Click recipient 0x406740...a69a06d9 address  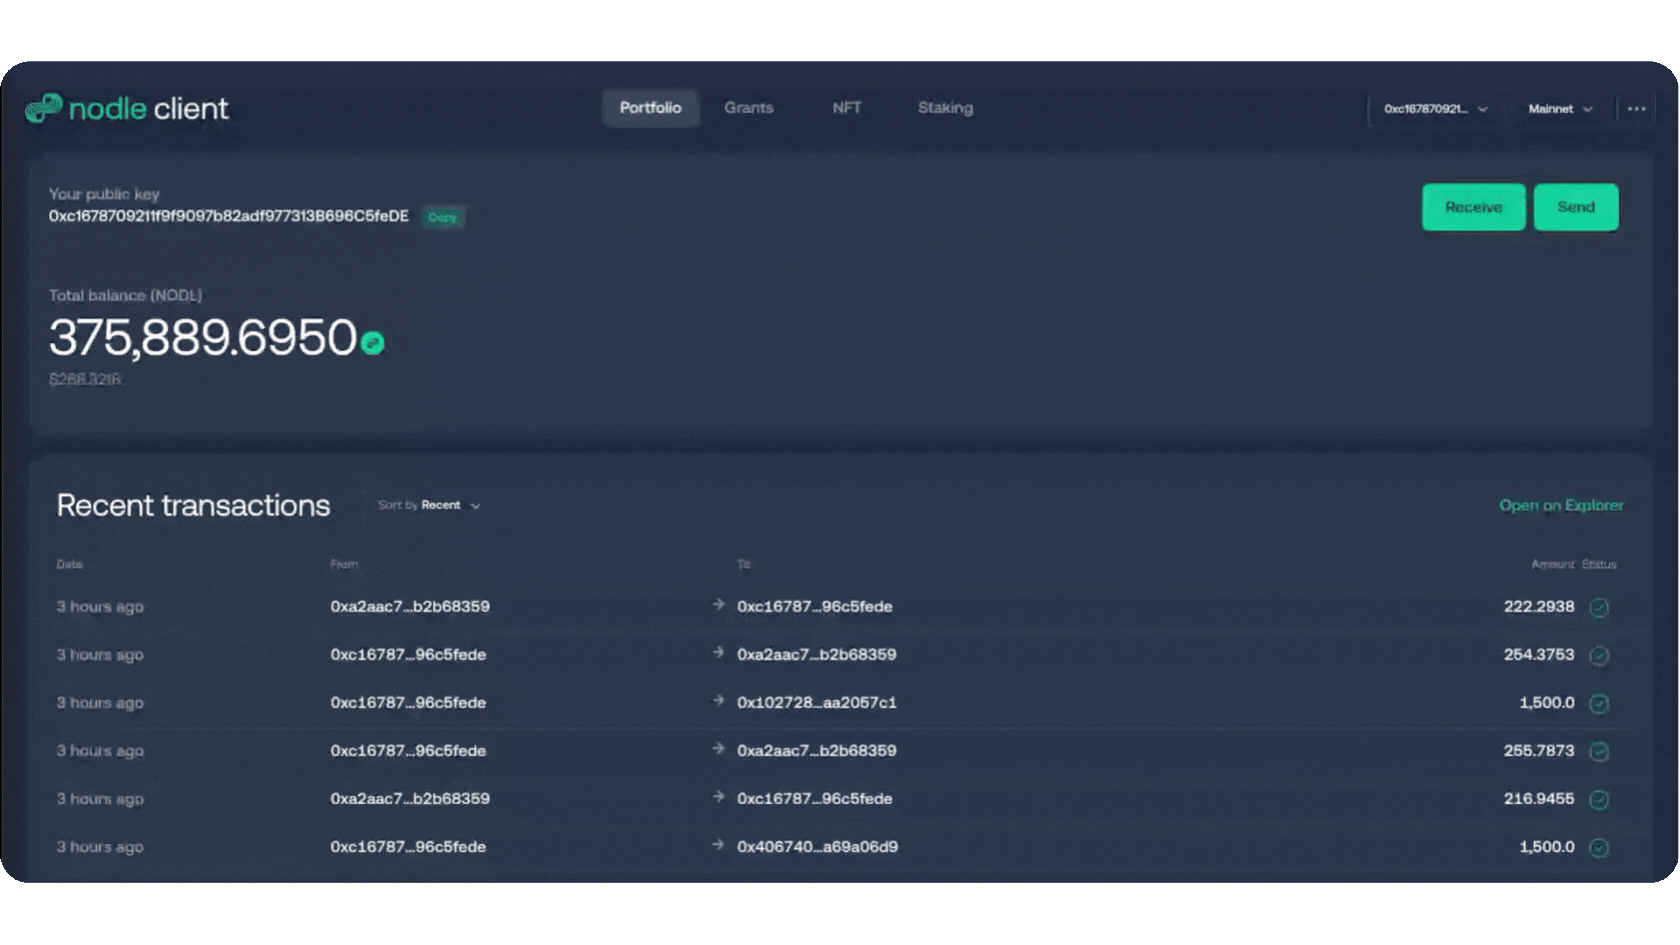(x=817, y=847)
